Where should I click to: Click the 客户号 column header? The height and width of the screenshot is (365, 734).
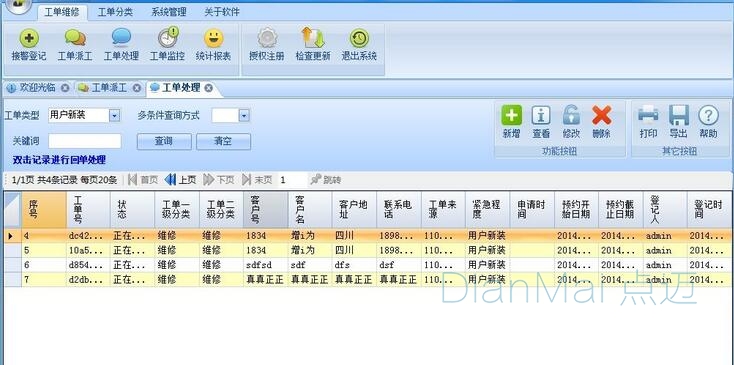265,210
